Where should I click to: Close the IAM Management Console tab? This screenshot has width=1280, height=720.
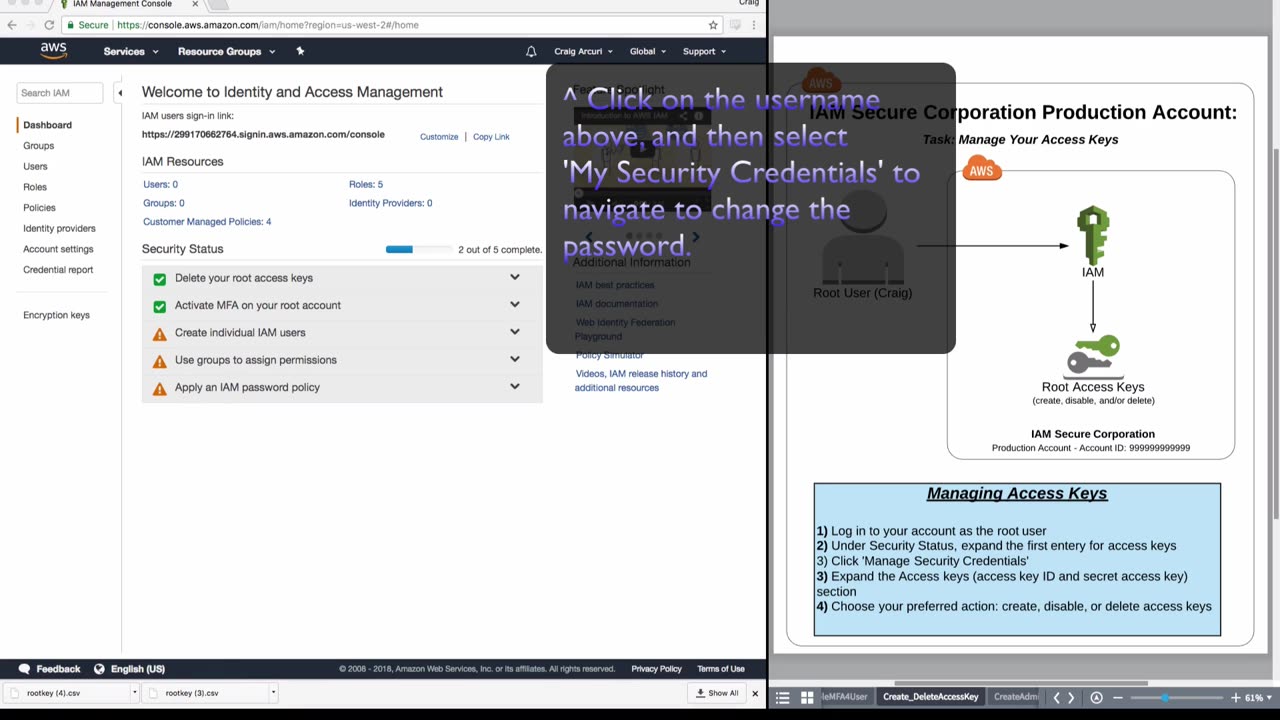coord(195,4)
